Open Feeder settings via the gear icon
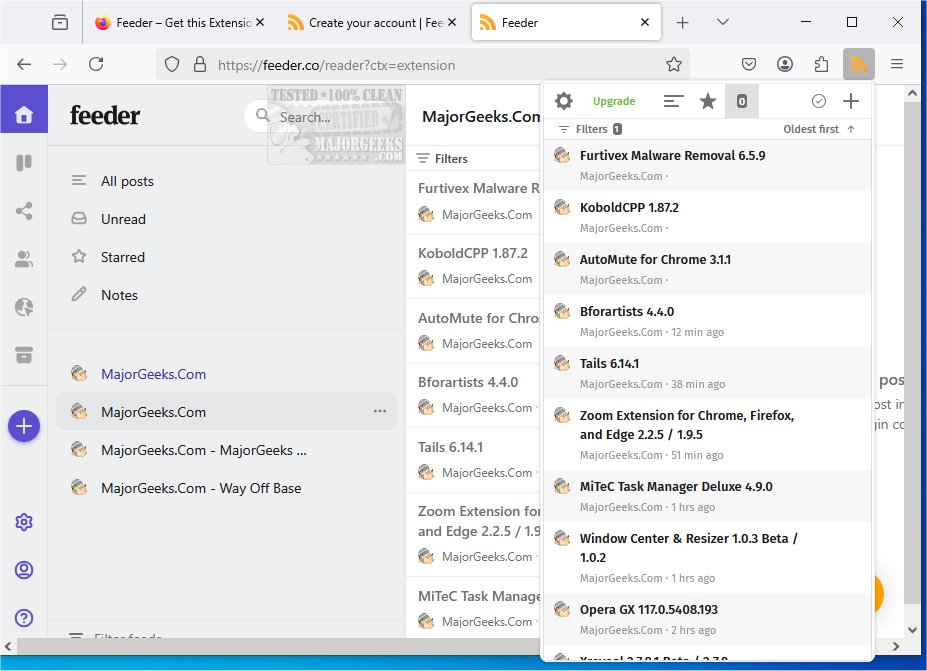This screenshot has height=671, width=927. click(x=563, y=100)
